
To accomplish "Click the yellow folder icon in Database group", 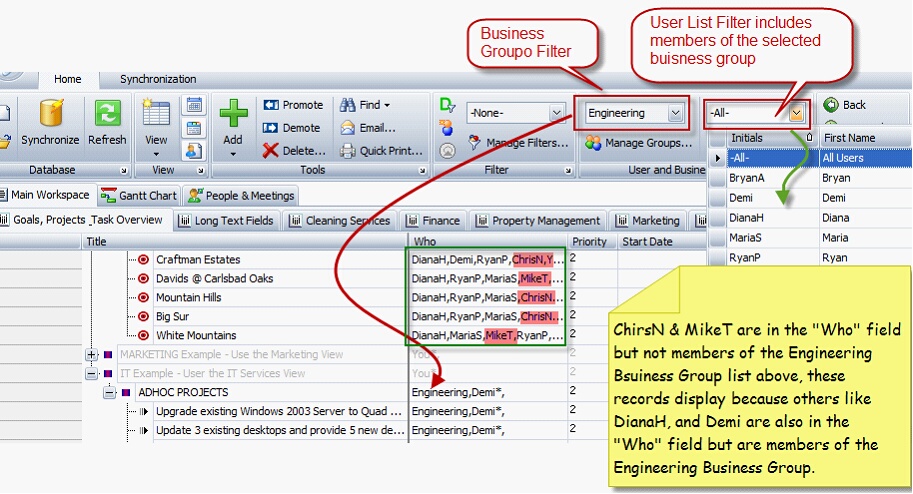I will tap(5, 140).
